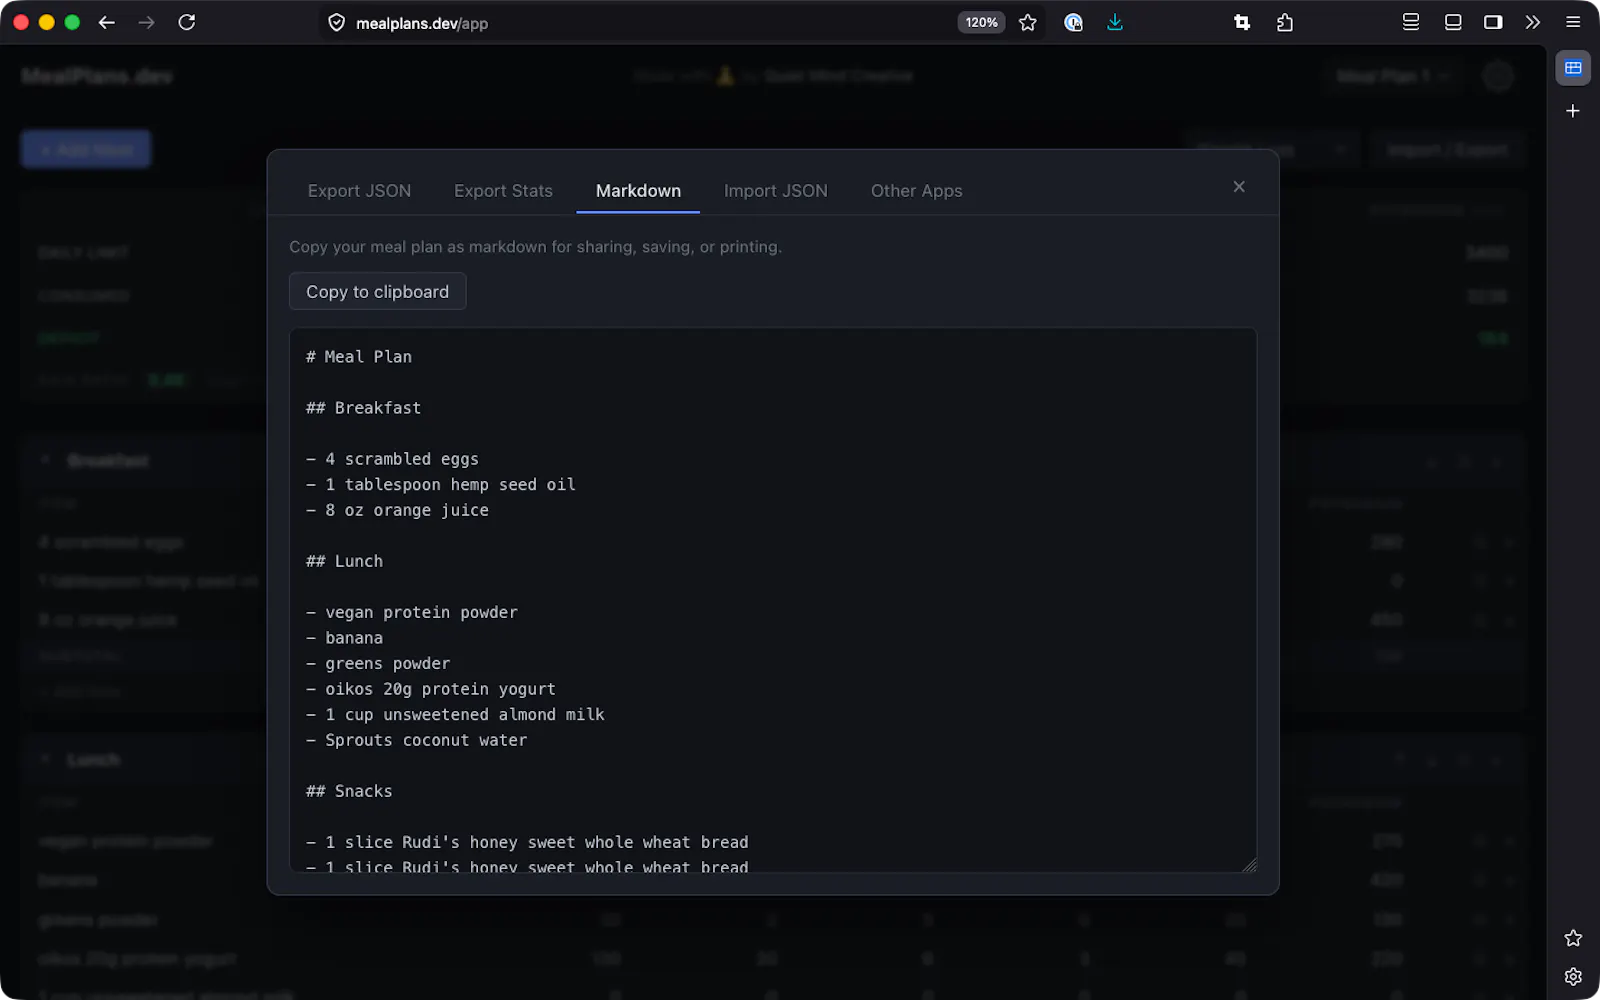
Task: Go forward in browser history
Action: 147,22
